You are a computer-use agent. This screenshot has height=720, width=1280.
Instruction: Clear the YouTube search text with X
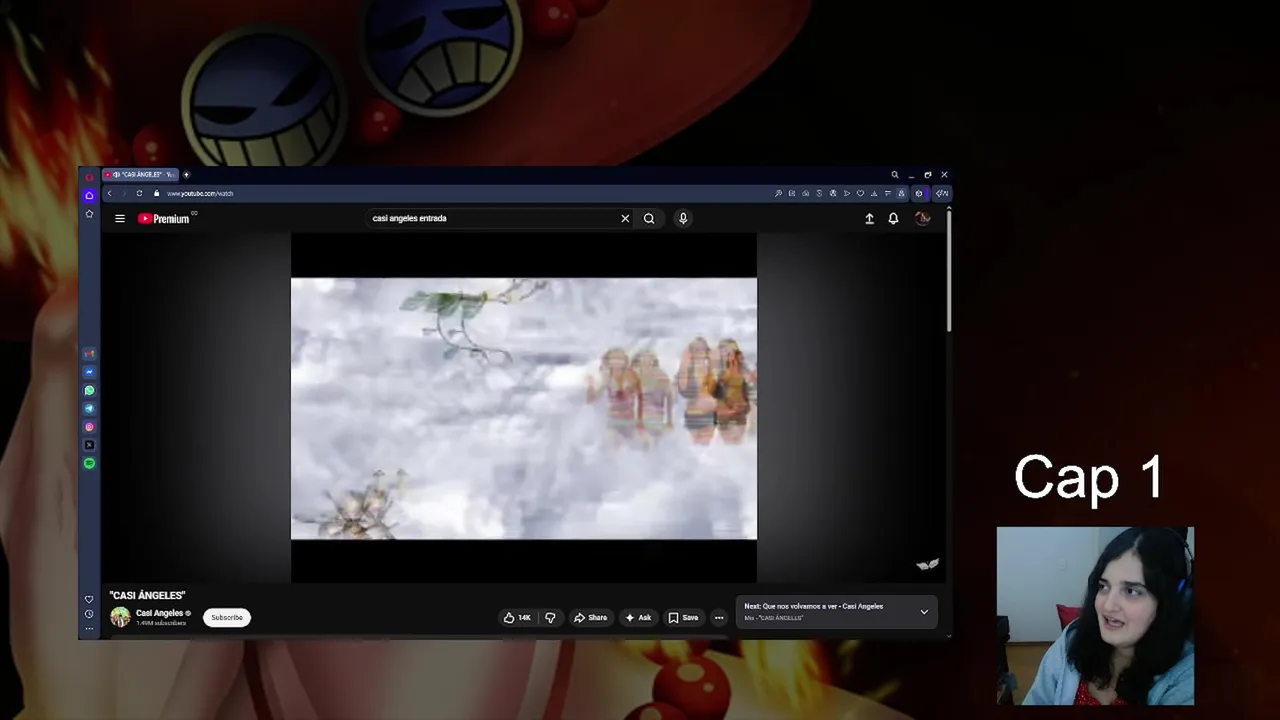(625, 218)
